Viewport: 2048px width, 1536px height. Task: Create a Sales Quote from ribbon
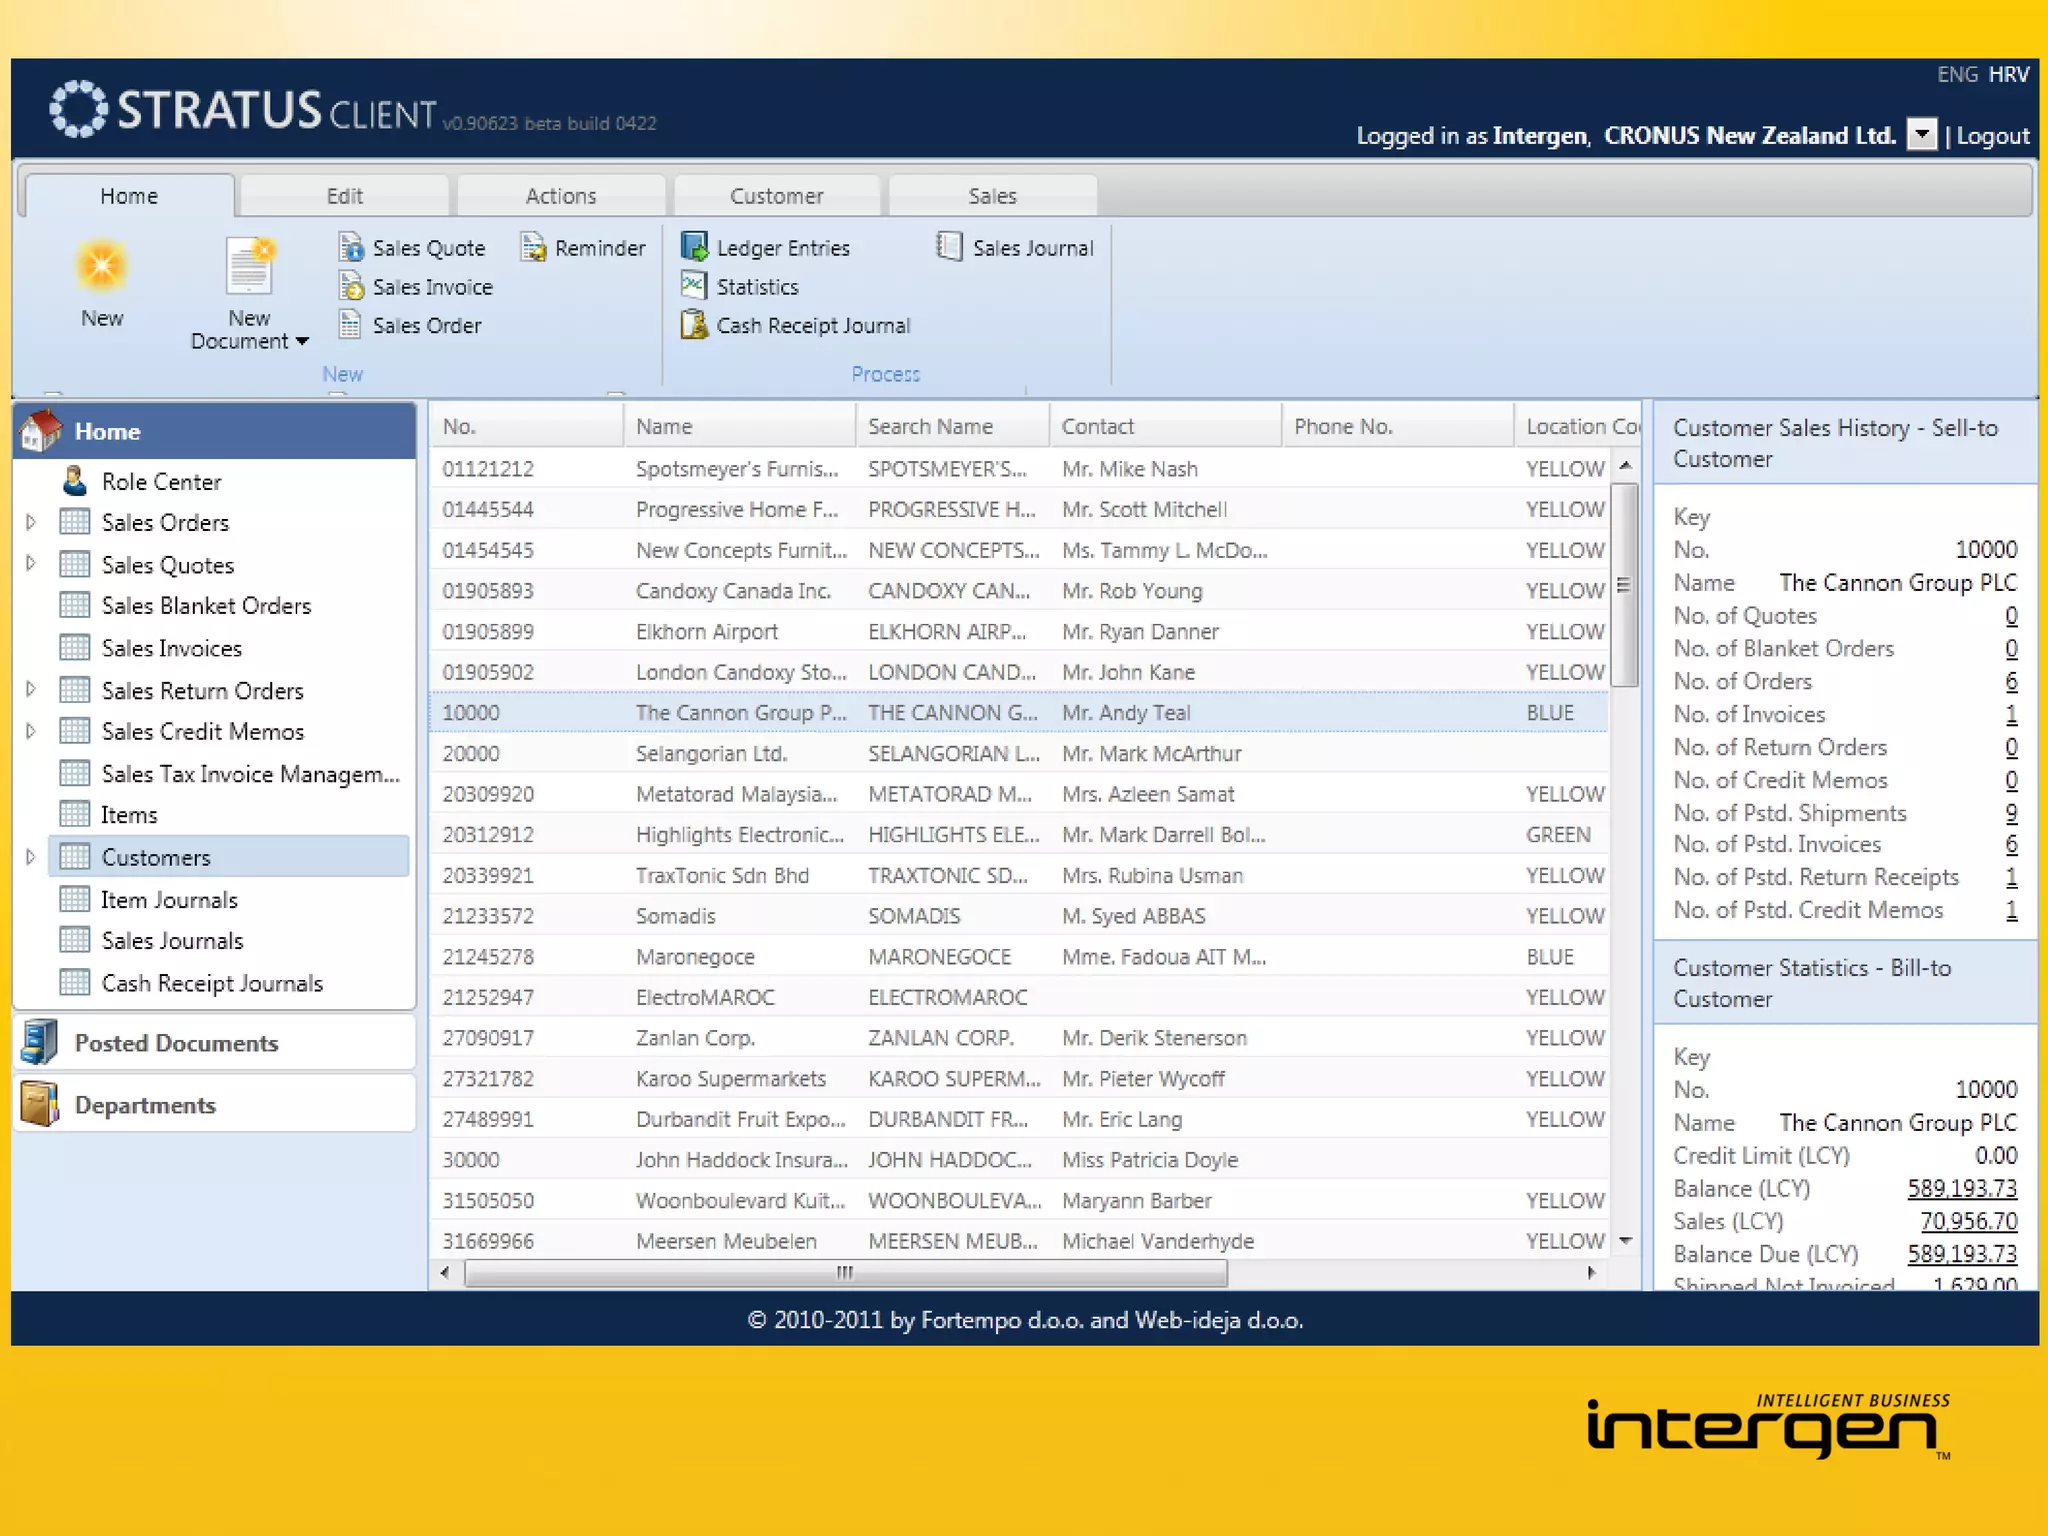coord(412,247)
